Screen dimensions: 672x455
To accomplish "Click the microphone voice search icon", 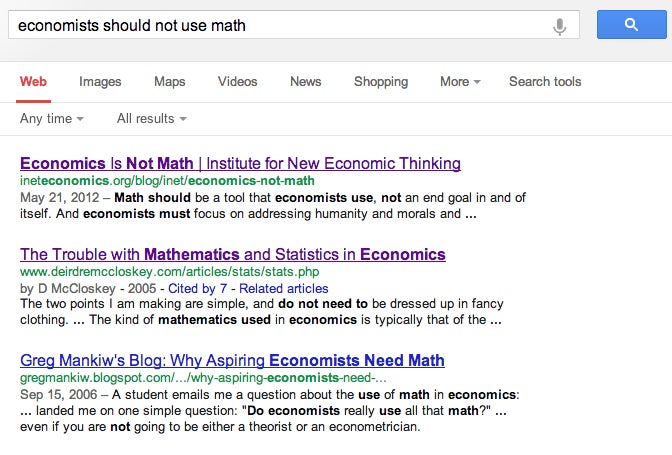I will pos(559,26).
